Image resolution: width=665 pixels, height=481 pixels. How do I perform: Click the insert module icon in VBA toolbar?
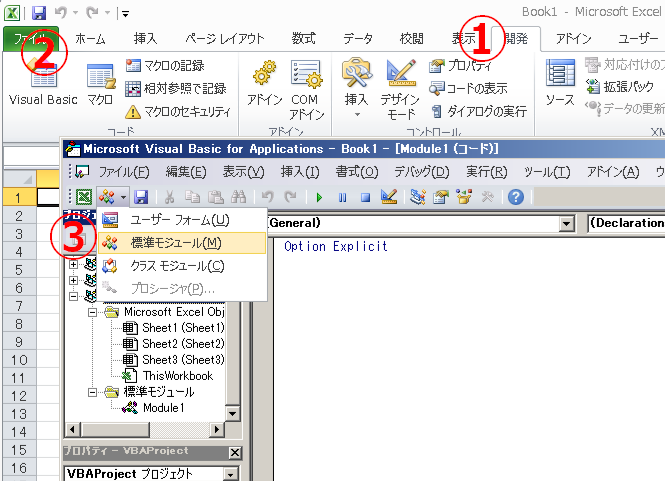tap(107, 197)
